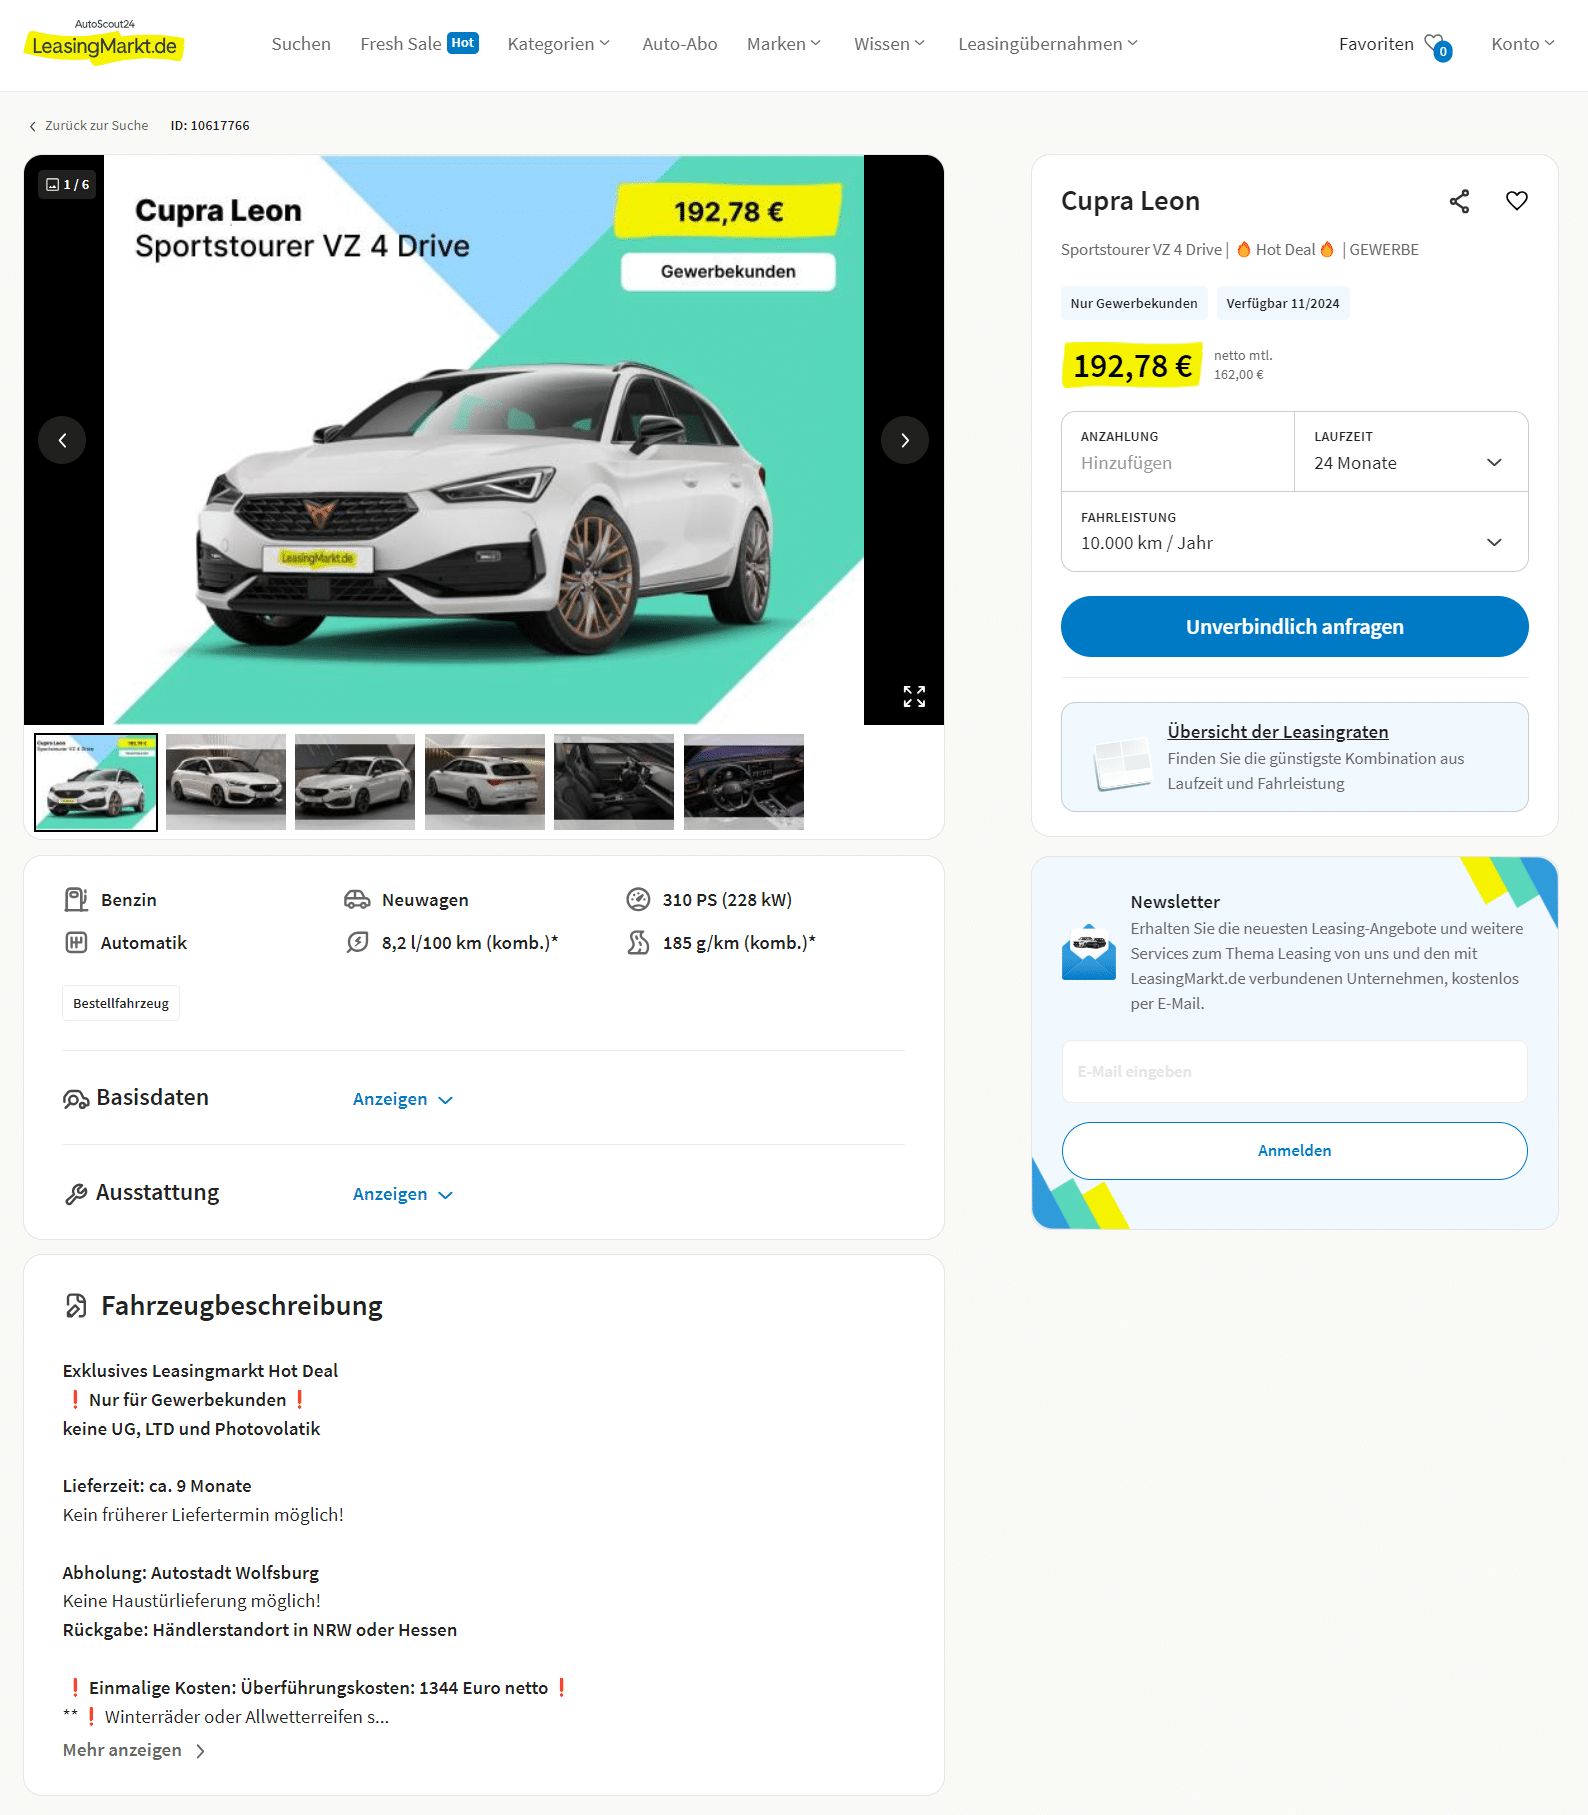
Task: Click the Unverbindlich anfragen button
Action: pyautogui.click(x=1294, y=627)
